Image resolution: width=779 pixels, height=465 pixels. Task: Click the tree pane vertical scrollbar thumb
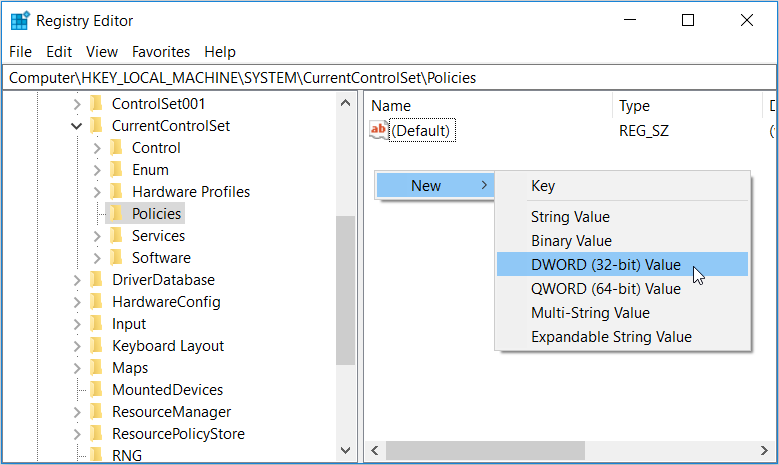[345, 290]
